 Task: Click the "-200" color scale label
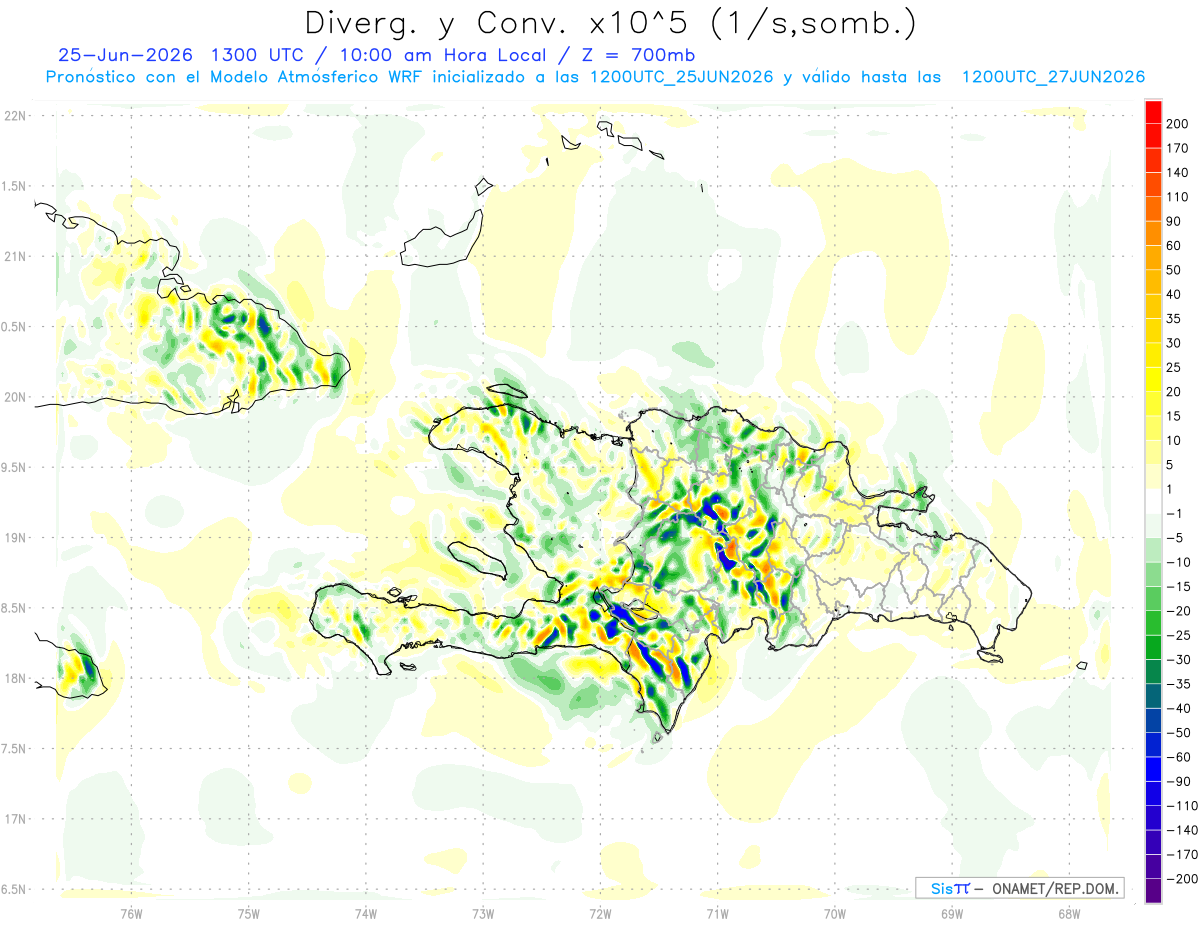(1183, 878)
